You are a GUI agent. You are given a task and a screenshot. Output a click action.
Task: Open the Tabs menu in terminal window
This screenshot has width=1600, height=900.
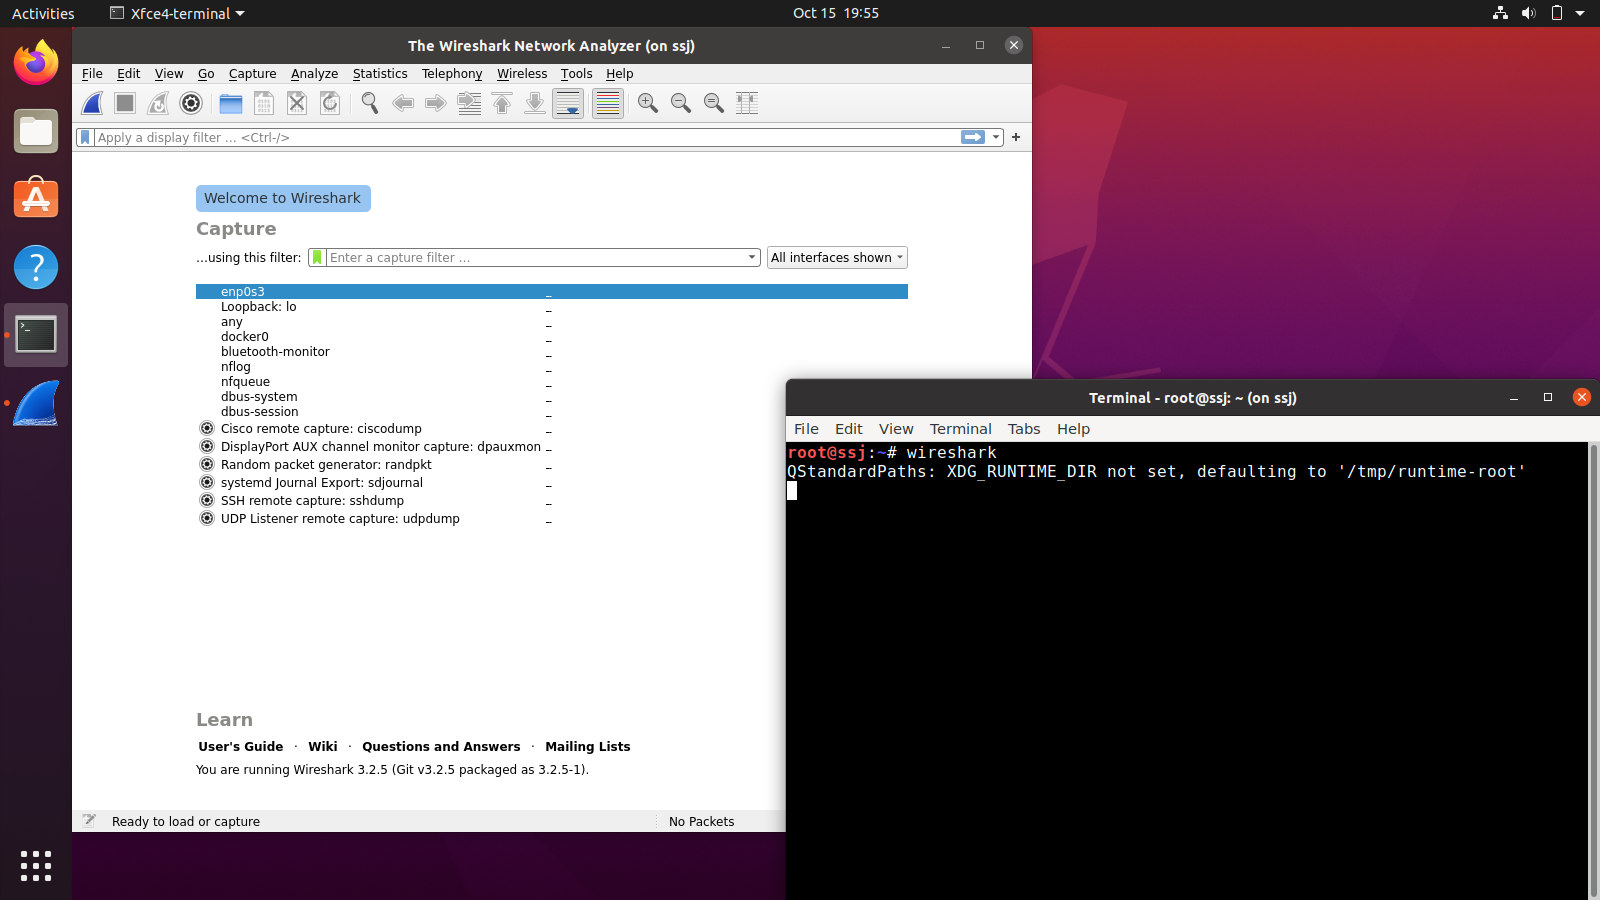1024,429
